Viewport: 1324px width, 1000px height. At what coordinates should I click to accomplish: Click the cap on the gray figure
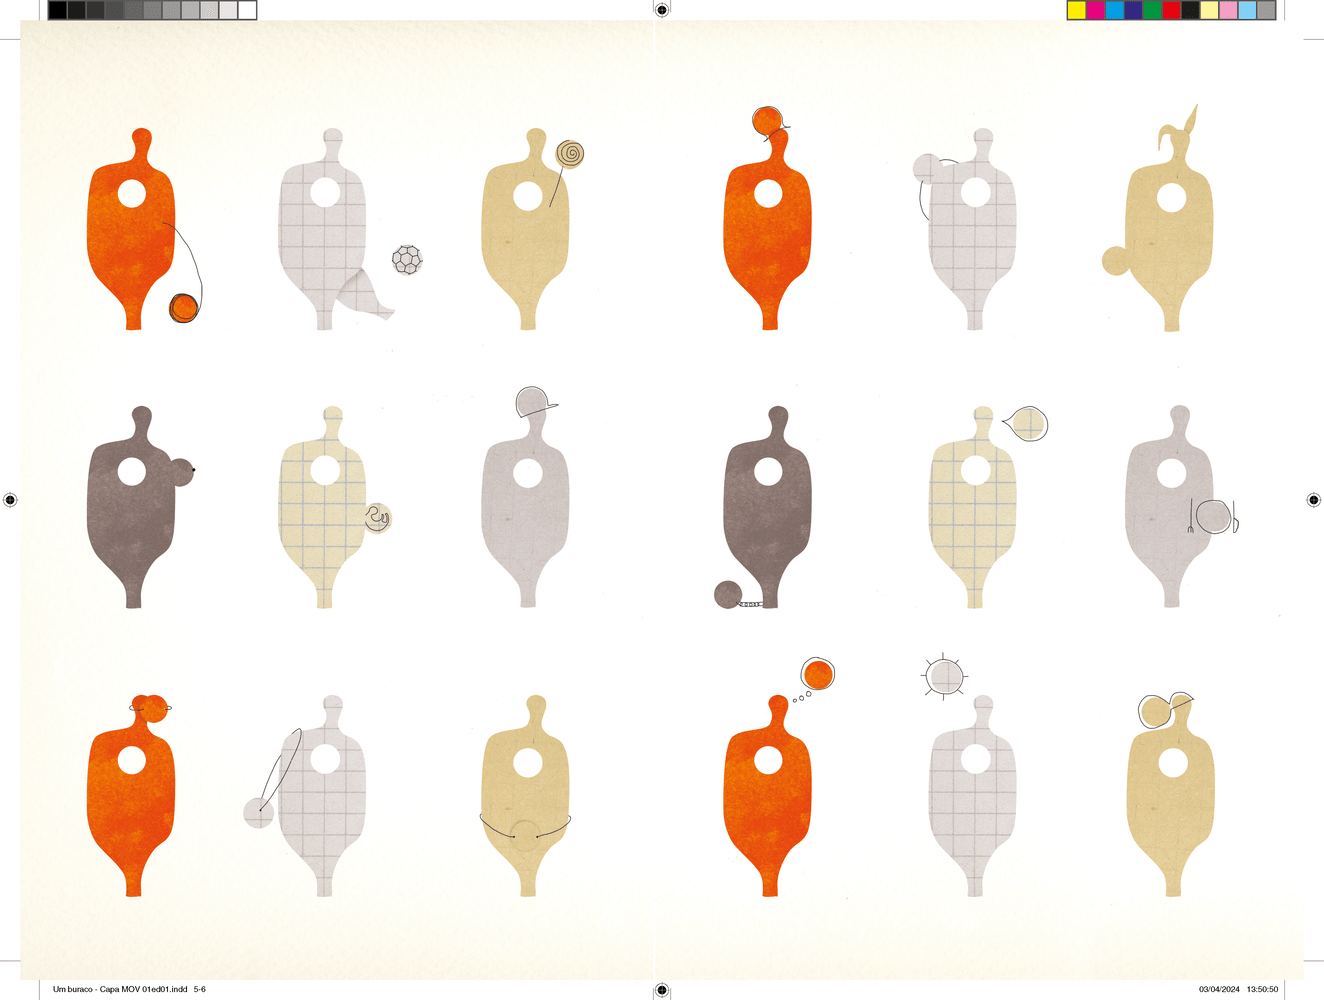534,402
